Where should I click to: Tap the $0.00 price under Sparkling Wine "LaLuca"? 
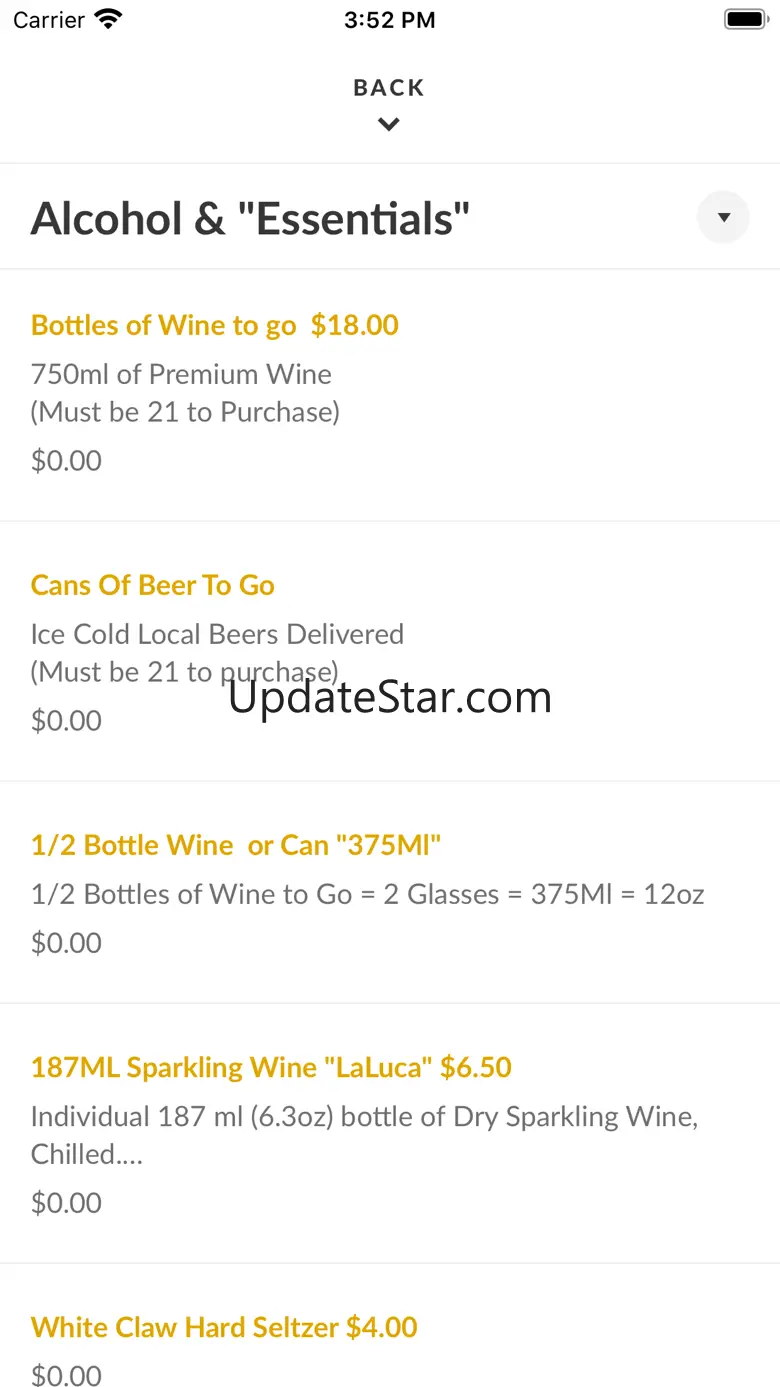(66, 1202)
